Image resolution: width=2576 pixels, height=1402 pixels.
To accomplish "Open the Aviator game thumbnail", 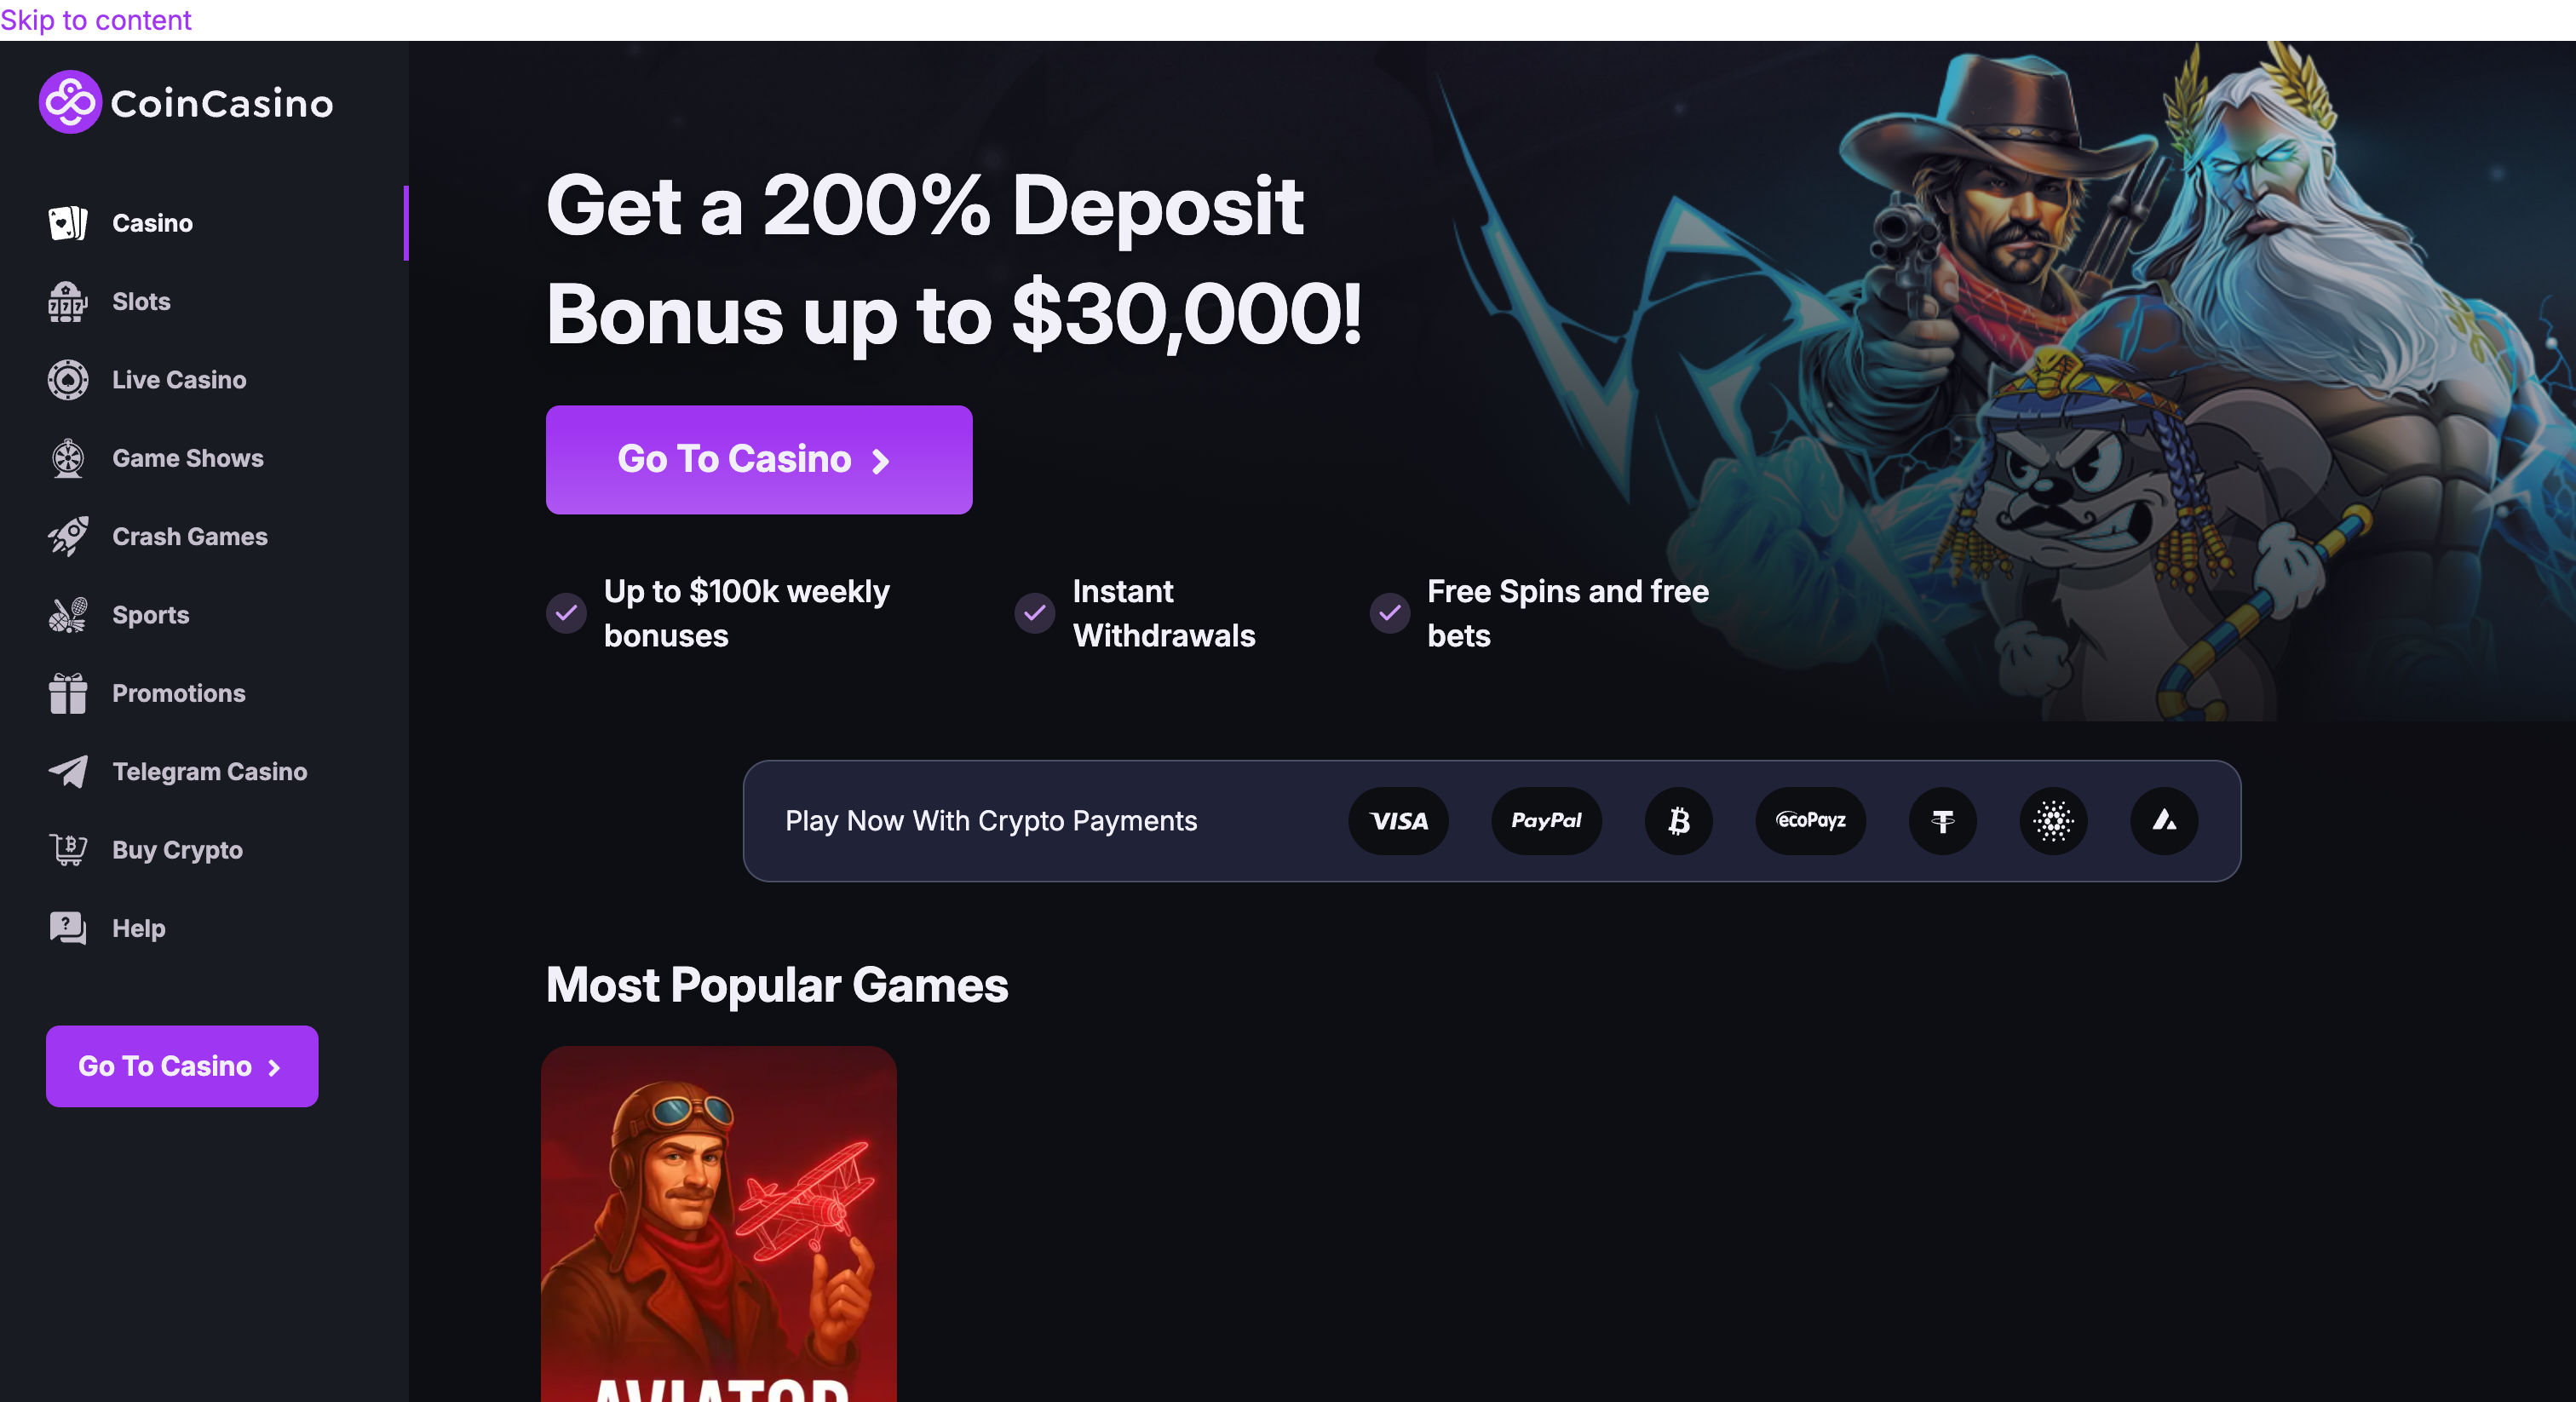I will (x=719, y=1224).
